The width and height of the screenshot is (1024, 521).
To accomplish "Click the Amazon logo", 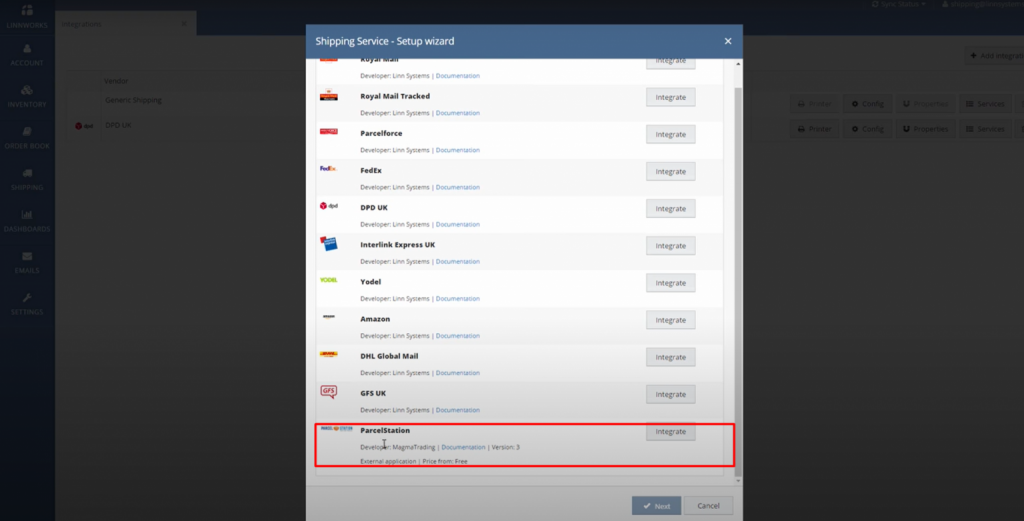I will pos(328,317).
